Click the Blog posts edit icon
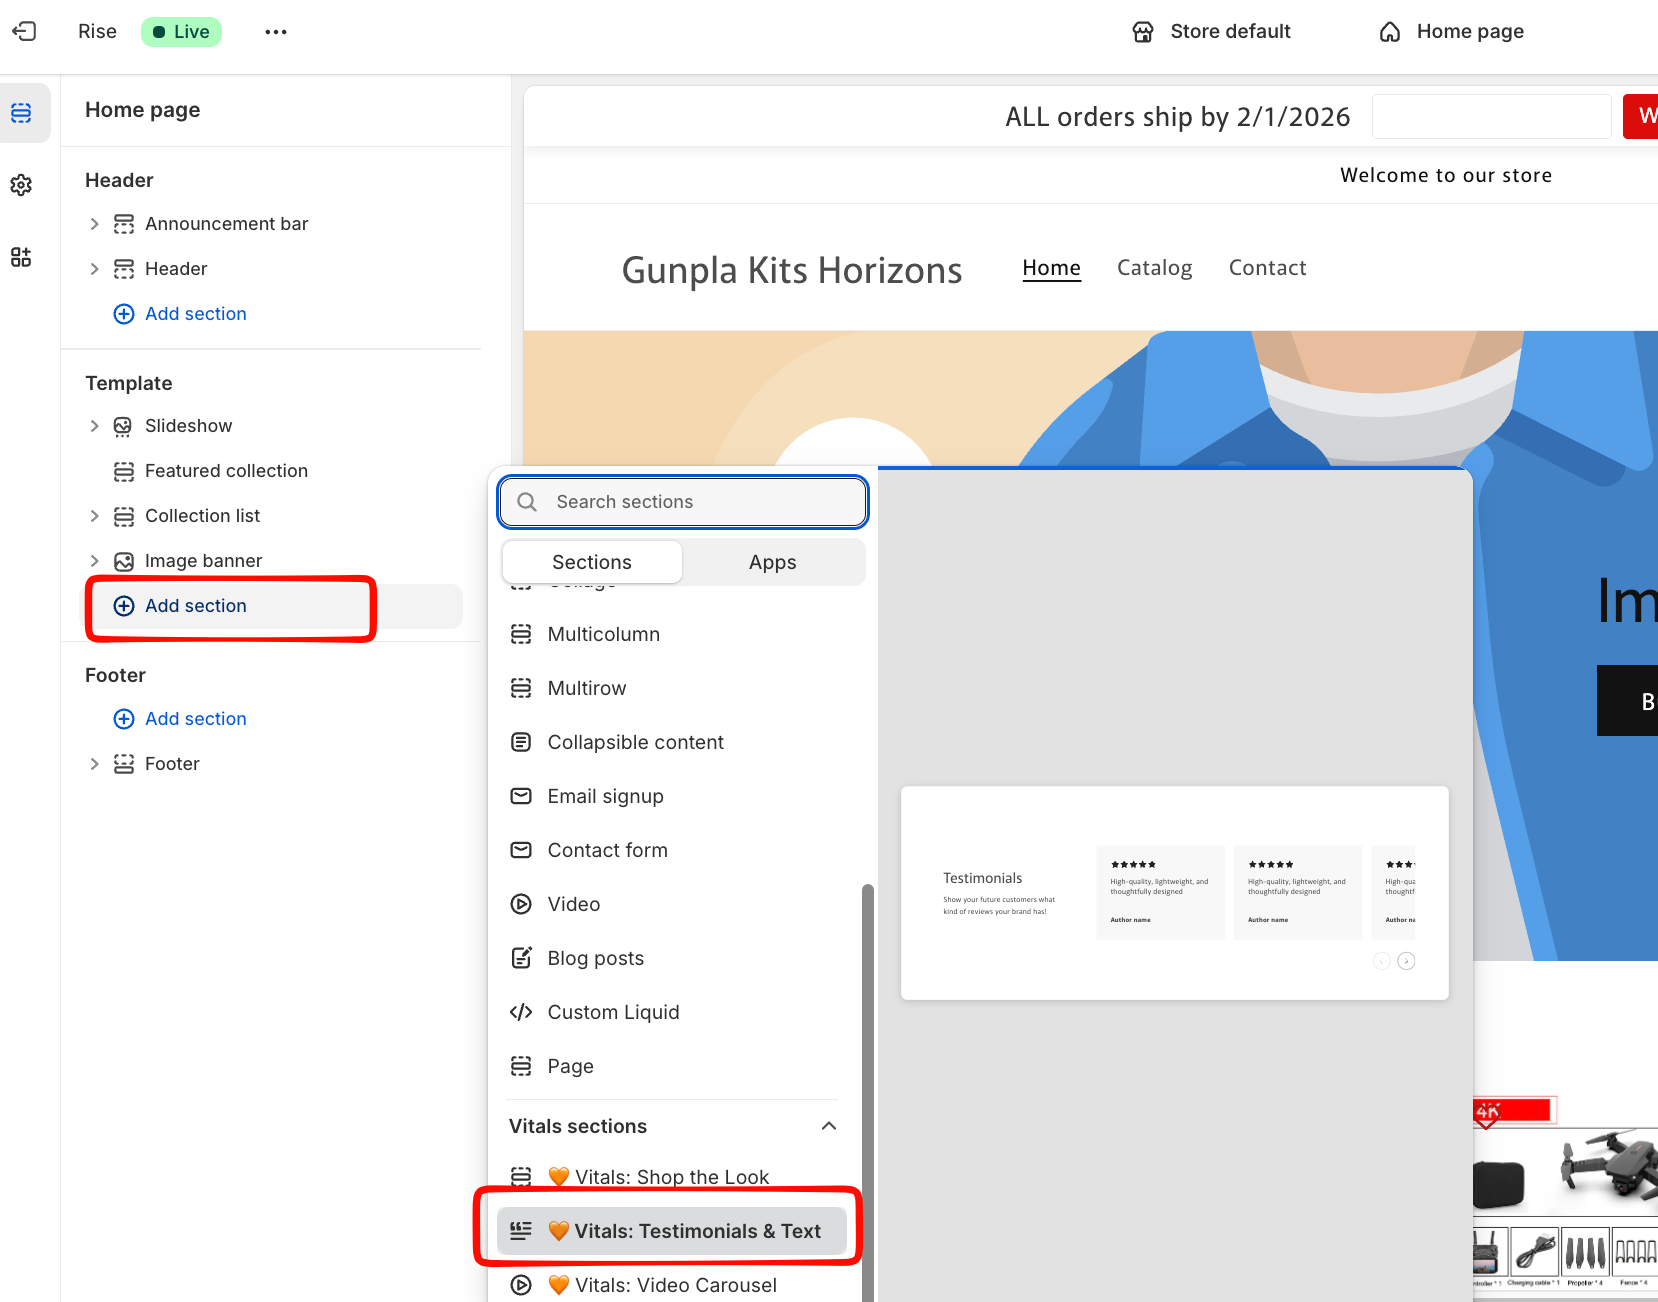The image size is (1658, 1302). coord(521,958)
